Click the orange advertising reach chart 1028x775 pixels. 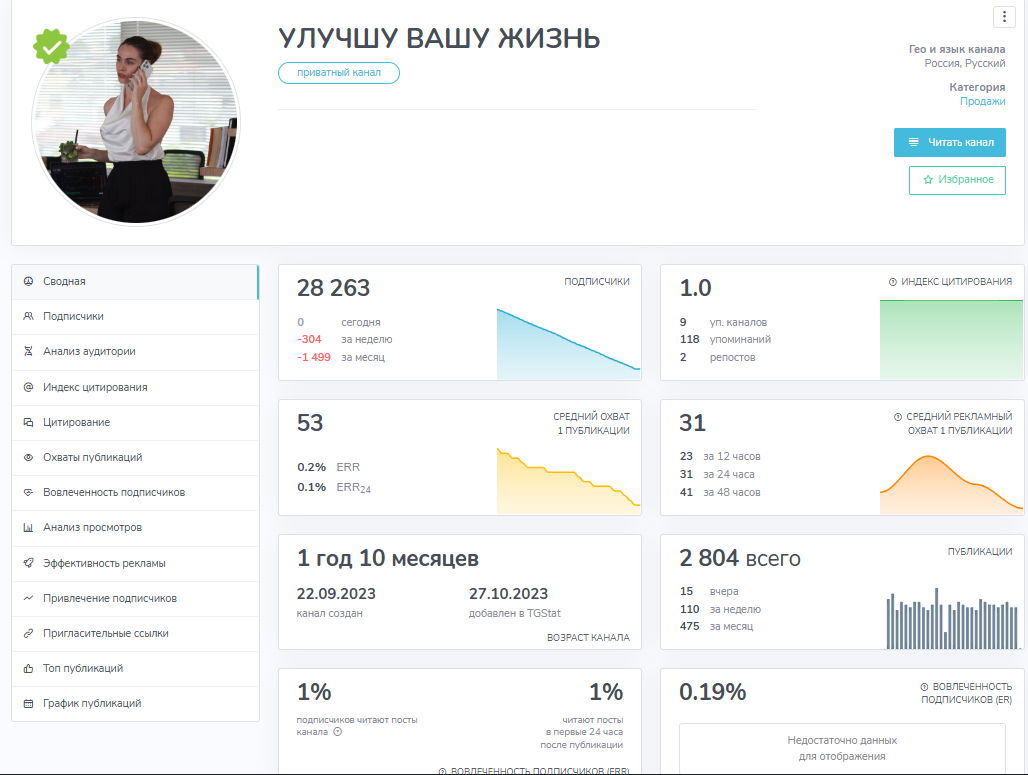click(x=951, y=484)
